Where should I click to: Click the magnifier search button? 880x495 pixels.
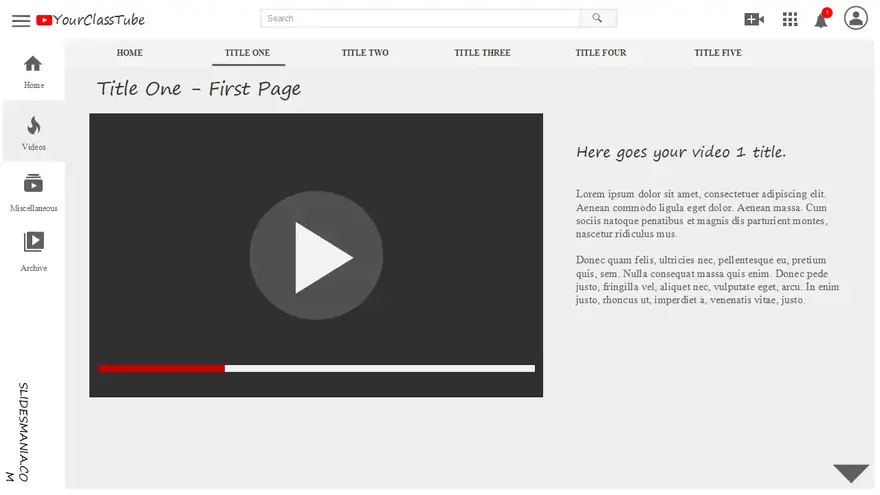coord(597,19)
